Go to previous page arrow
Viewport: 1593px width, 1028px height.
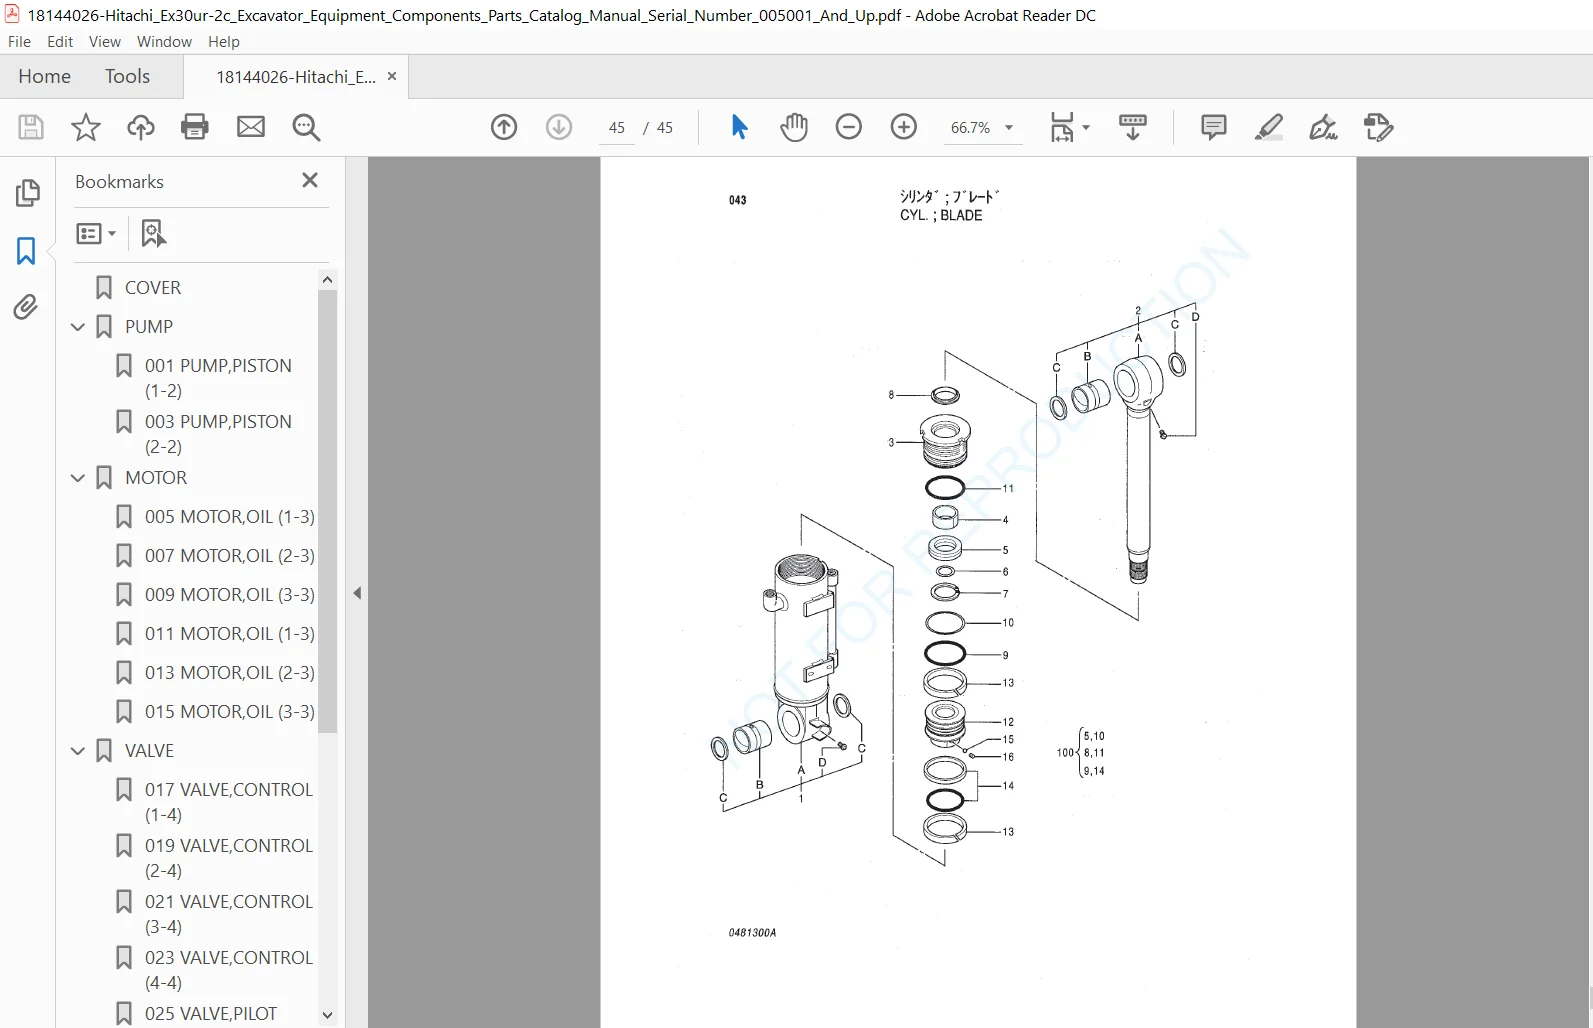tap(504, 127)
